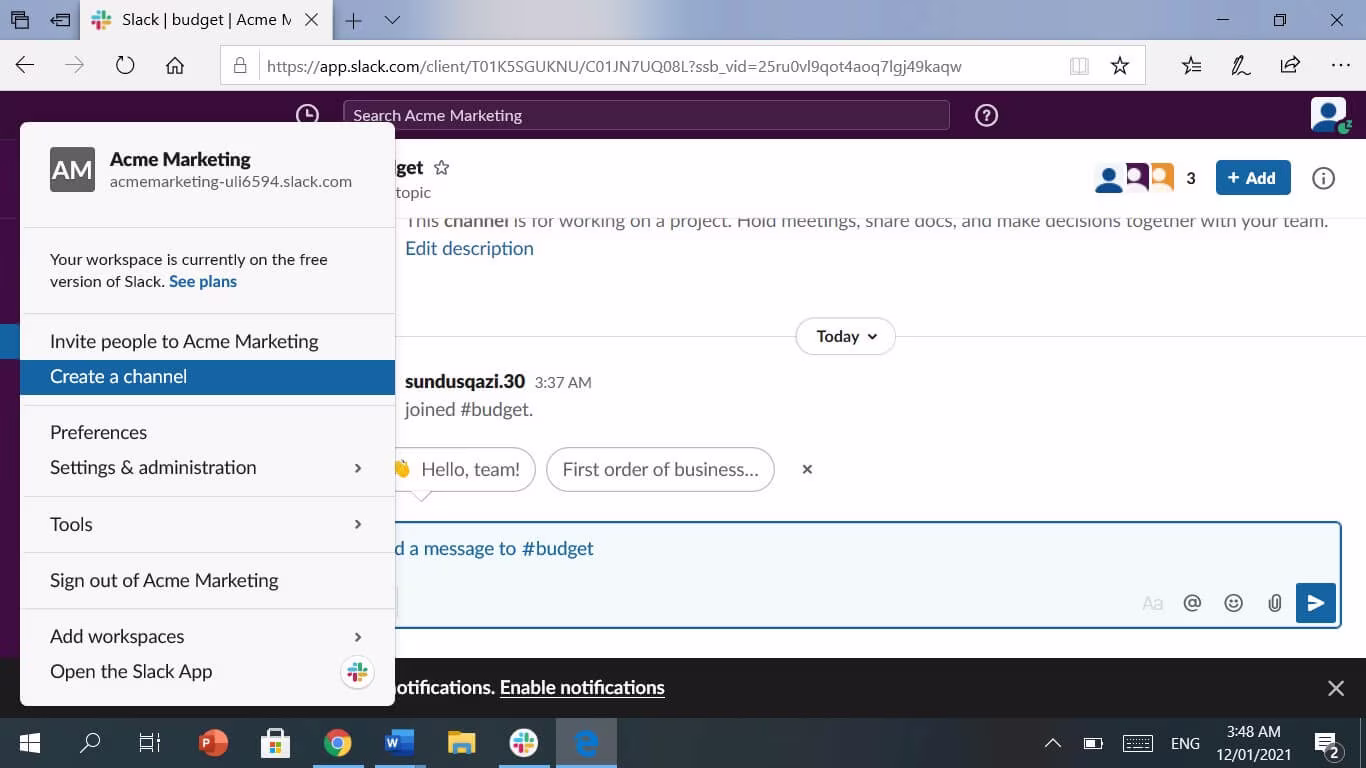This screenshot has width=1366, height=768.
Task: Focus the Search Acme Marketing field
Action: (x=646, y=115)
